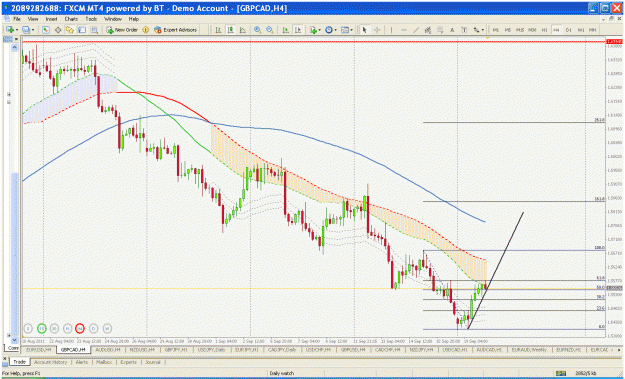
Task: Click the Zoom Out magnifier icon
Action: pyautogui.click(x=270, y=30)
